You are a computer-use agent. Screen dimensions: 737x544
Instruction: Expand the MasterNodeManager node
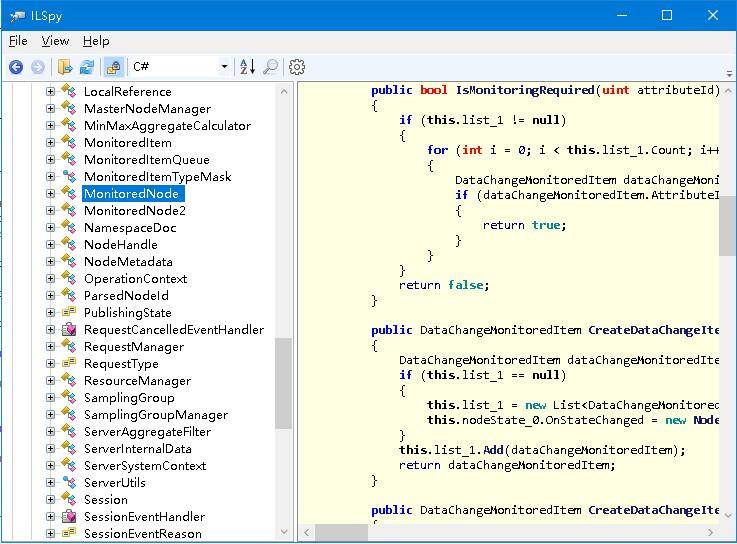tap(50, 109)
